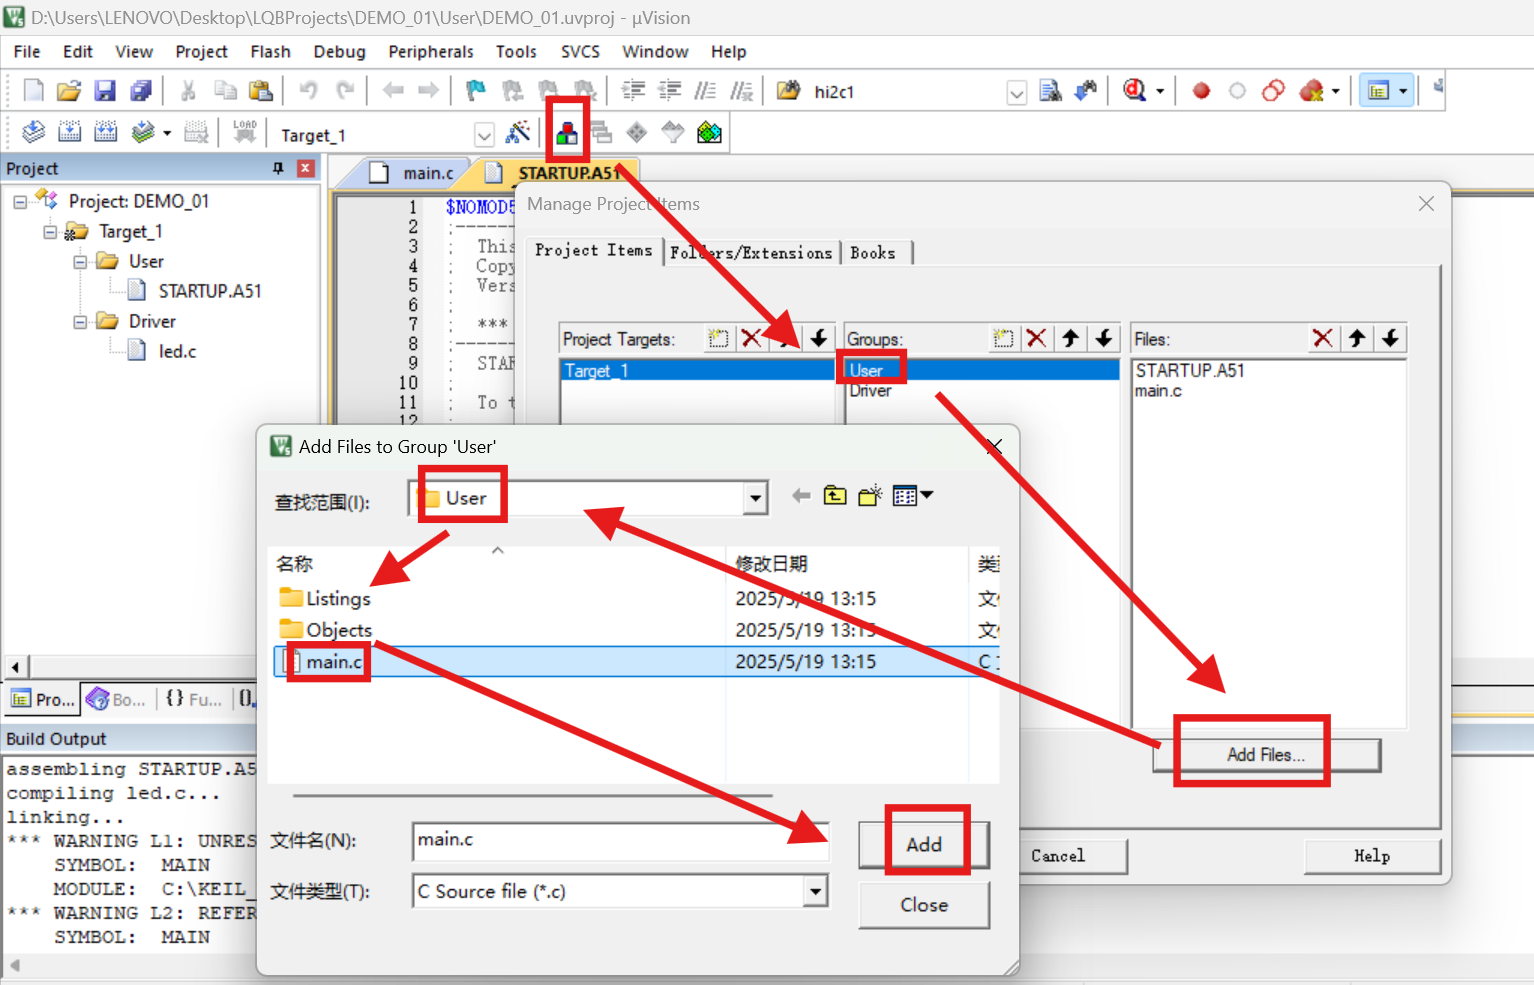Move selected file down in Files list
1534x985 pixels.
point(1390,338)
